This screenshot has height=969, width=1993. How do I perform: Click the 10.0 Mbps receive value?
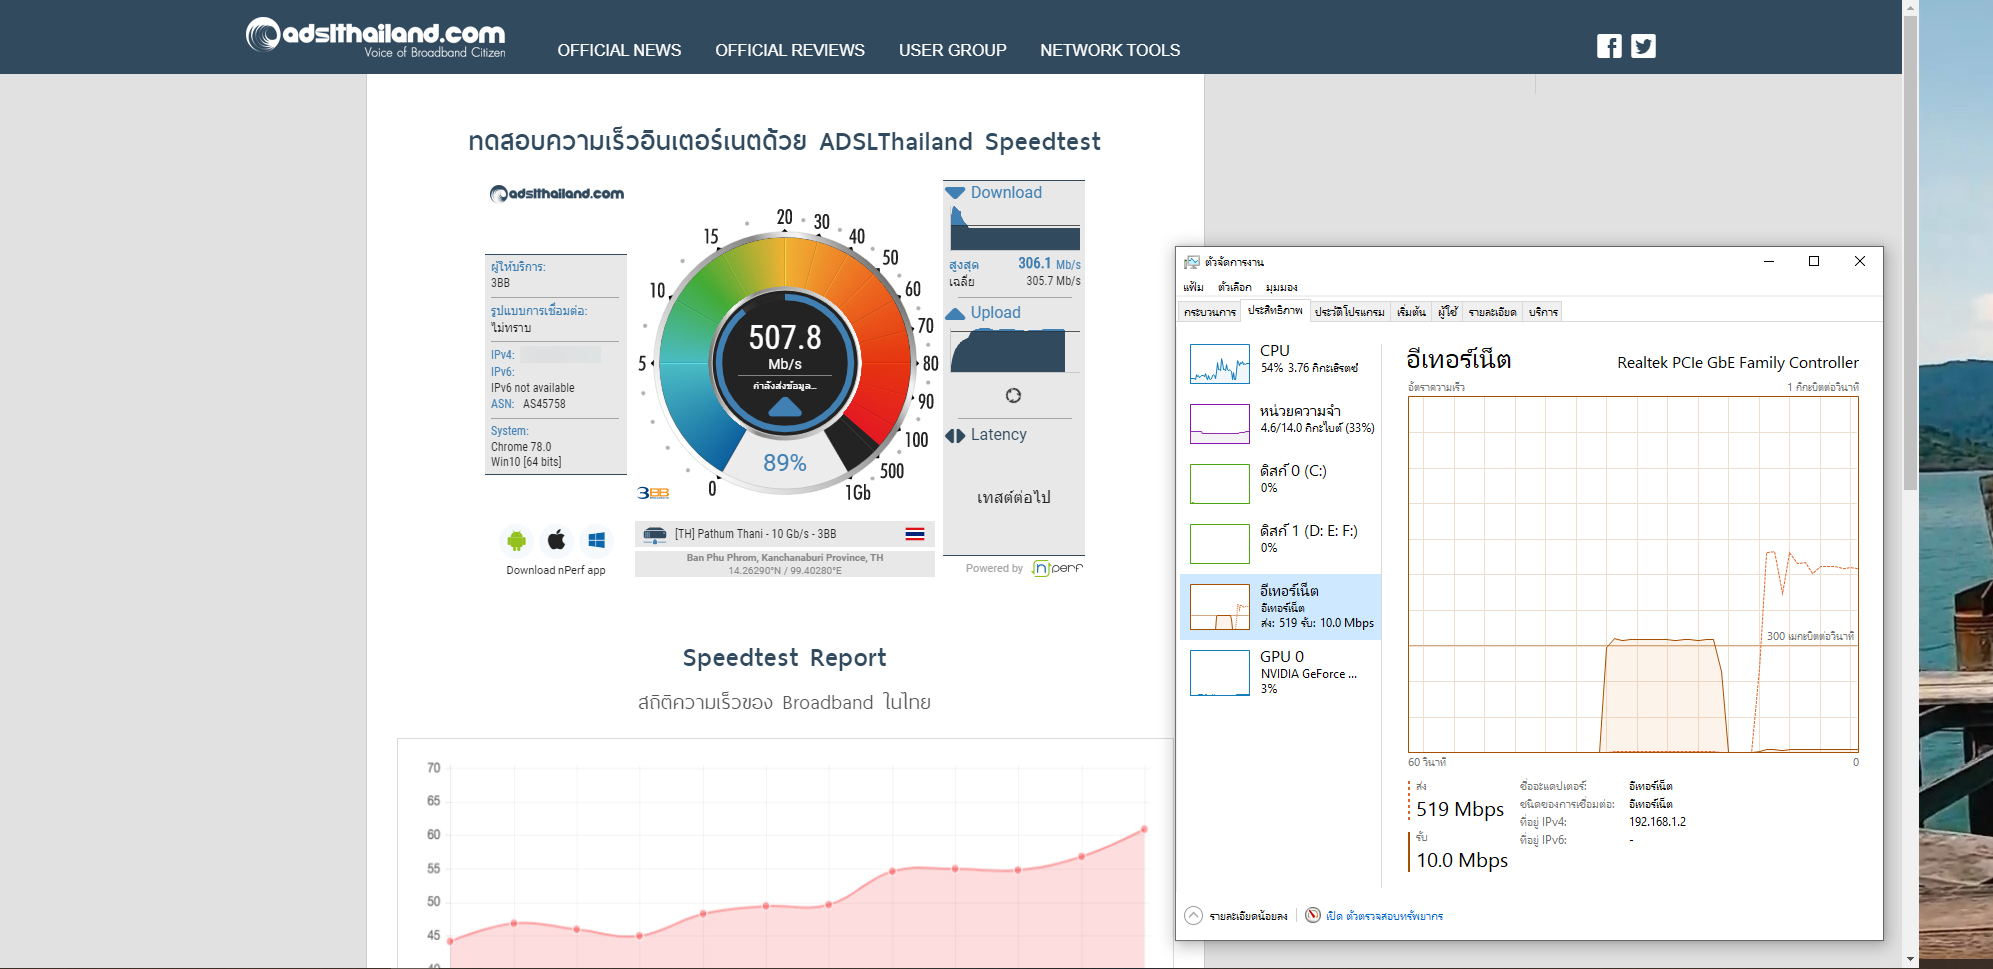(1462, 860)
